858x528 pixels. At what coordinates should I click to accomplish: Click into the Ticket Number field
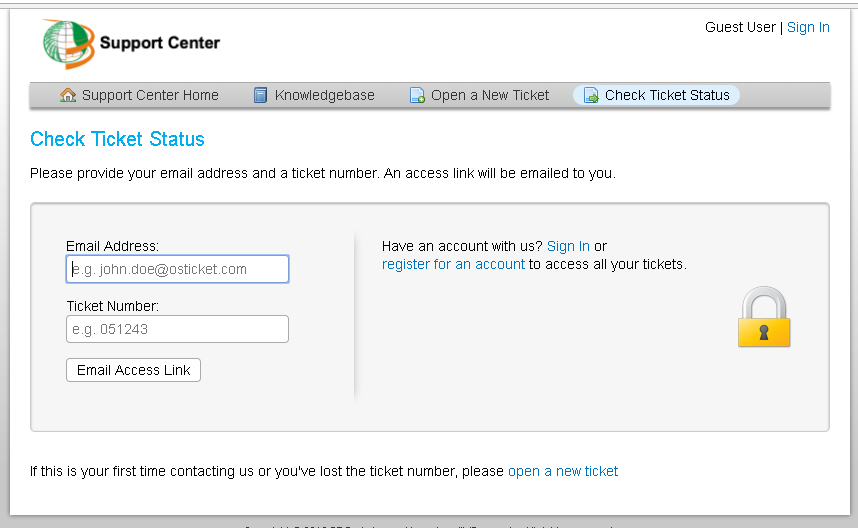coord(177,329)
